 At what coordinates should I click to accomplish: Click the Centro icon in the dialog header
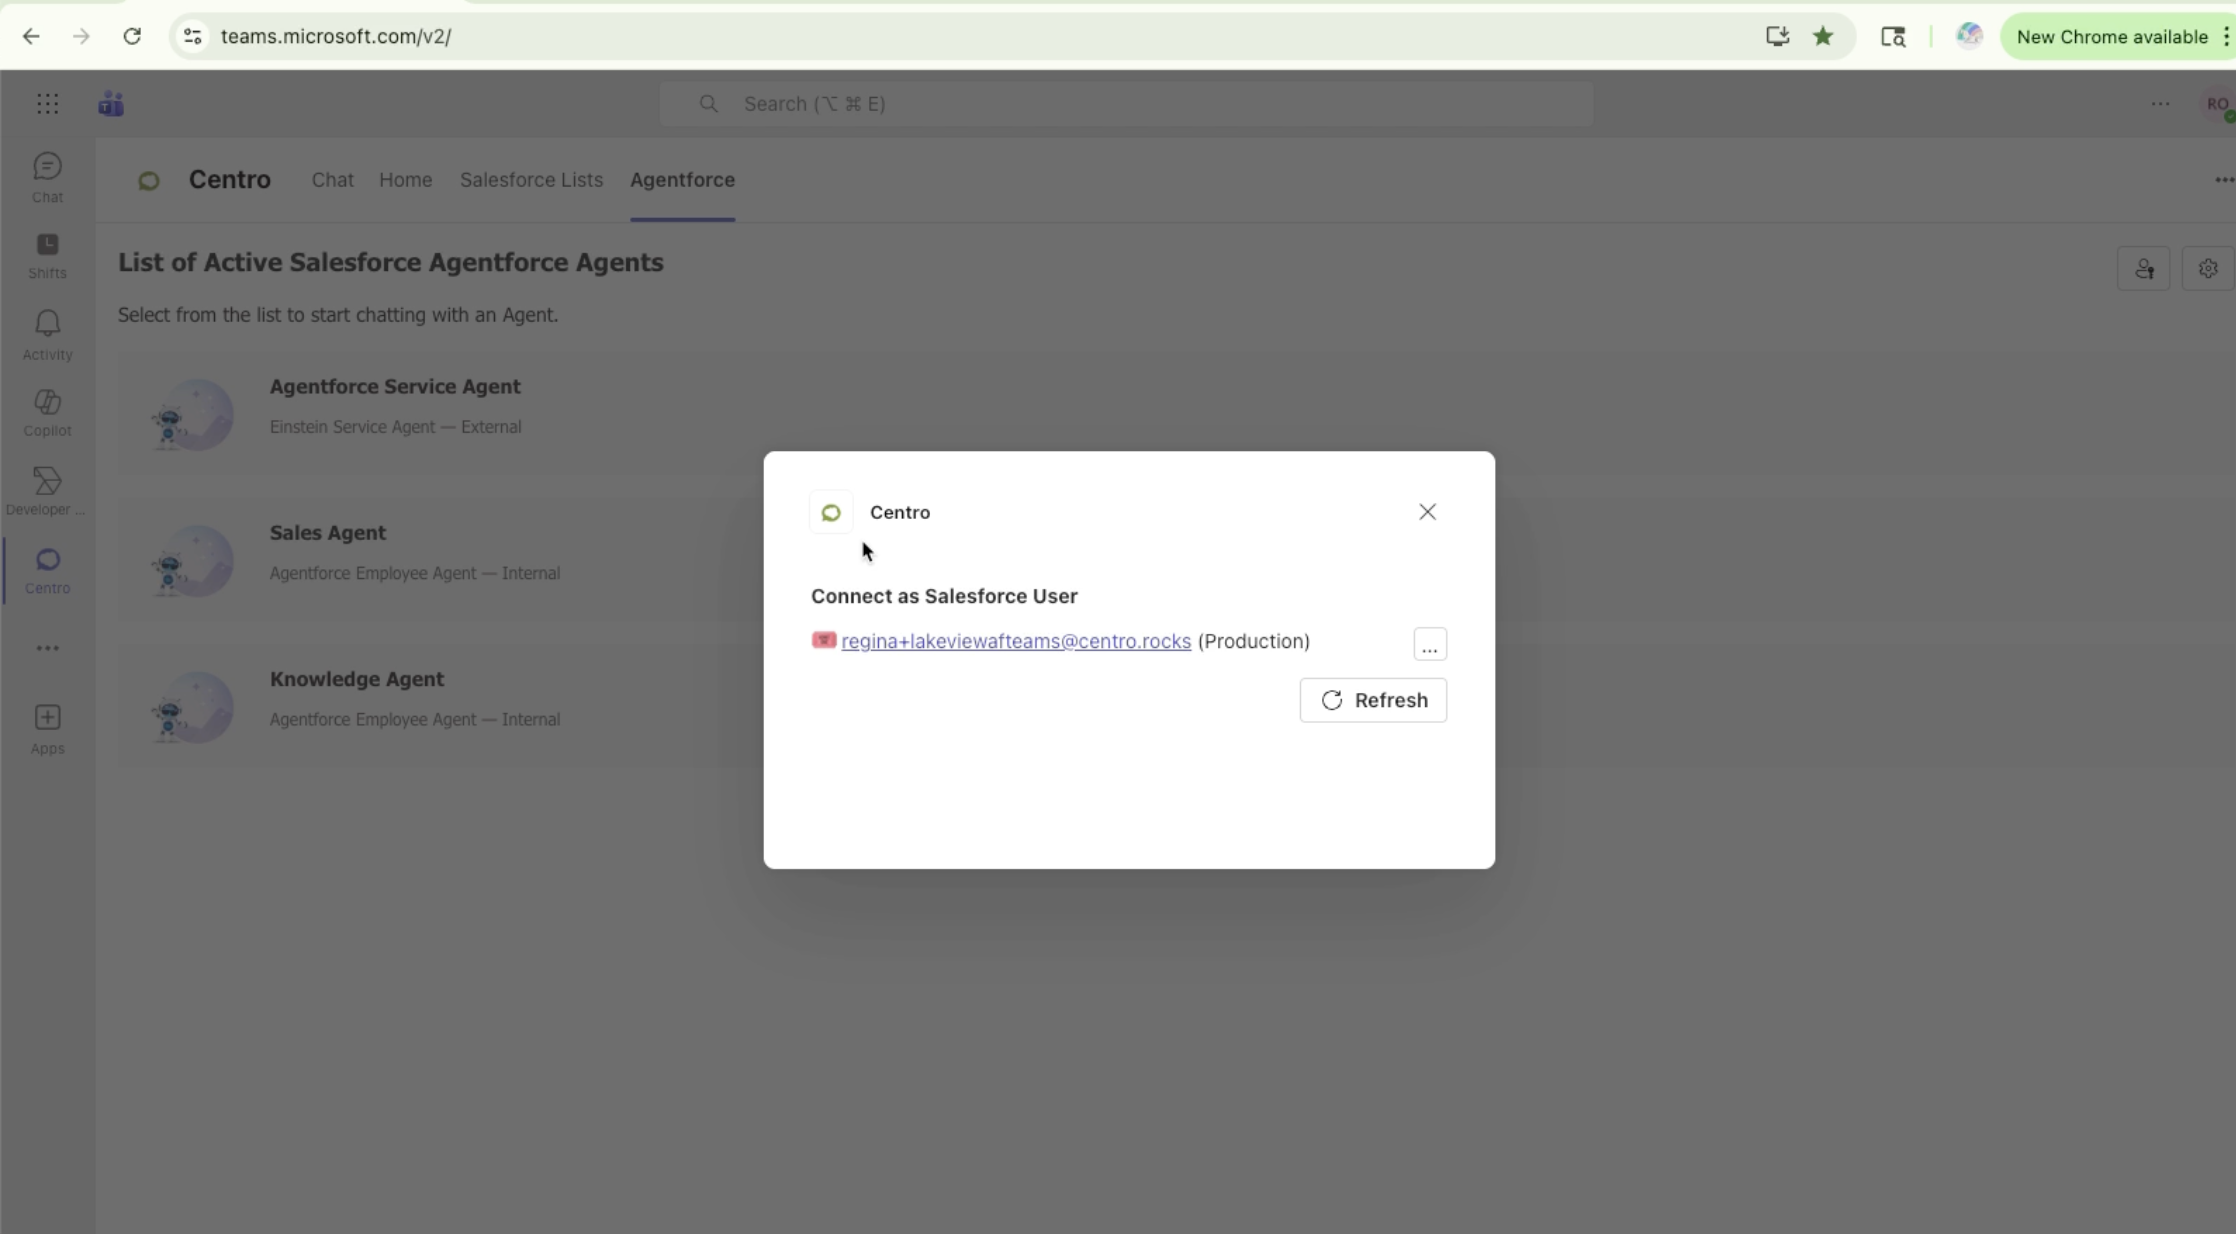(x=831, y=513)
